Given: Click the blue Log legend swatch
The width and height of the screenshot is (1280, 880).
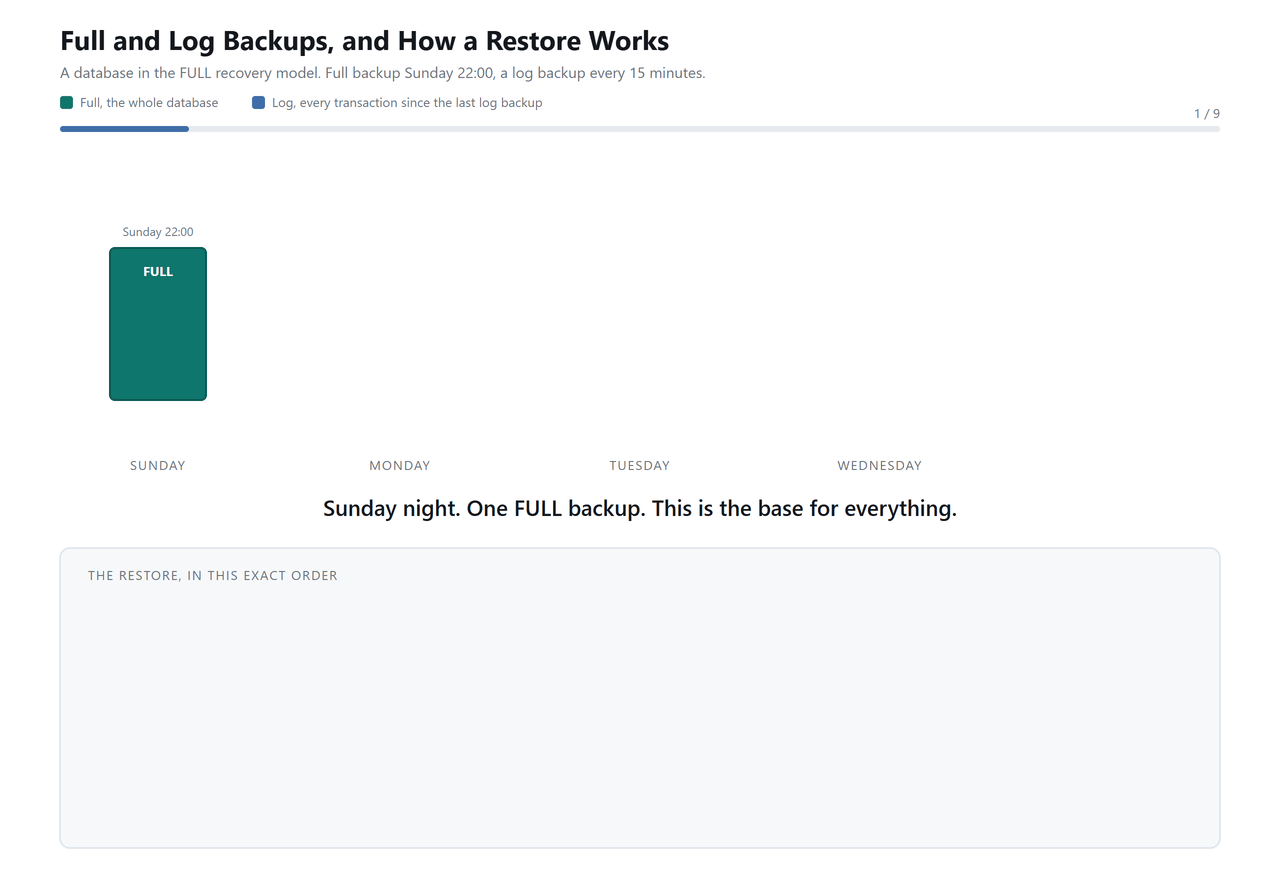Looking at the screenshot, I should [259, 102].
